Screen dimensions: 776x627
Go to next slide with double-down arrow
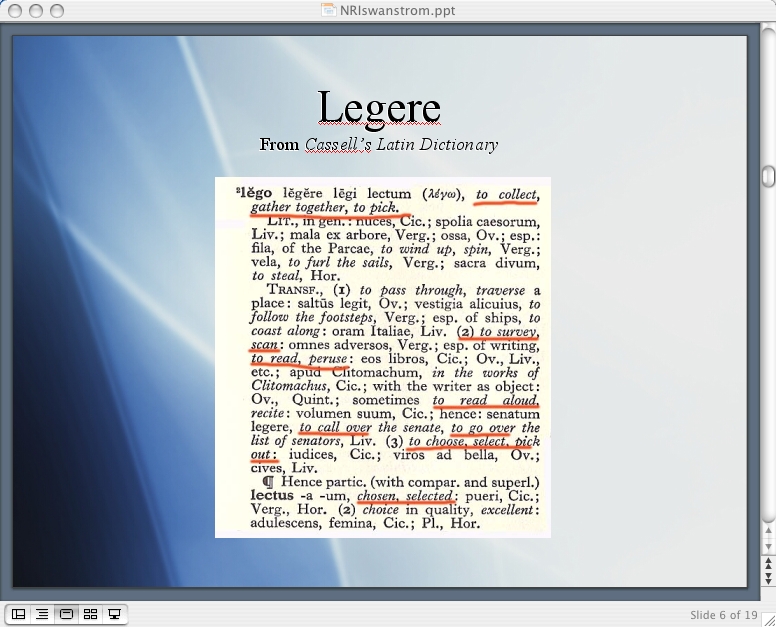point(769,578)
